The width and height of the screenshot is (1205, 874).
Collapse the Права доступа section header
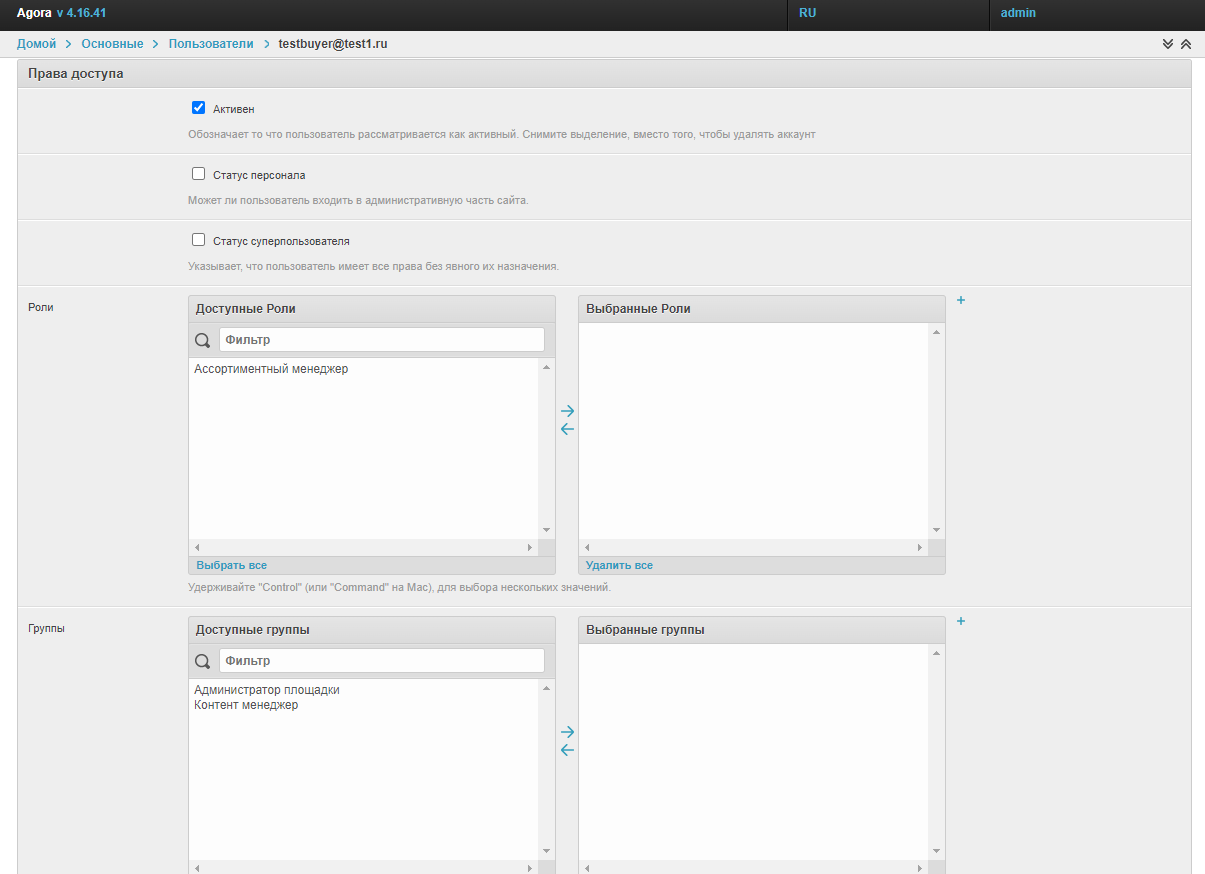tap(76, 74)
